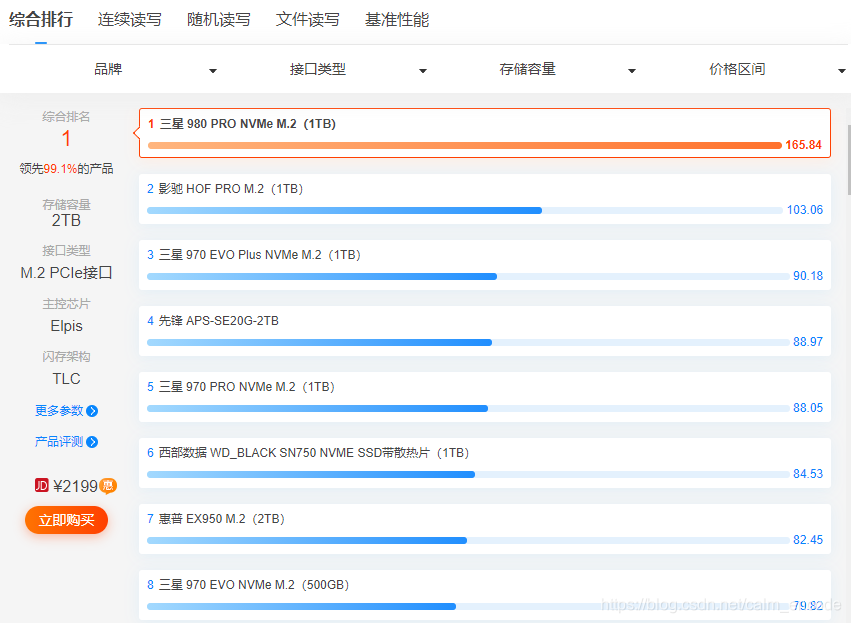
Task: Select 三星 970 PRO NVMe M.2 entry
Action: point(485,397)
